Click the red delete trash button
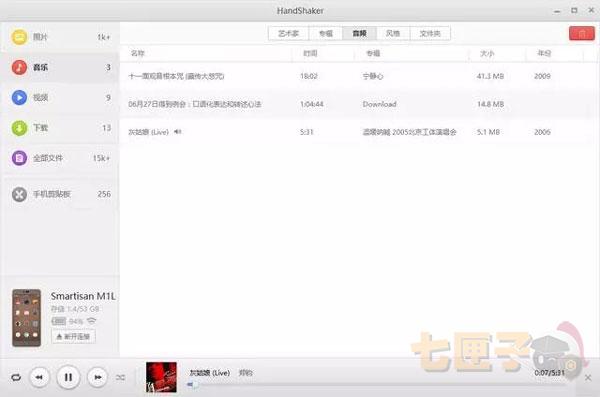The image size is (600, 397). (x=582, y=34)
